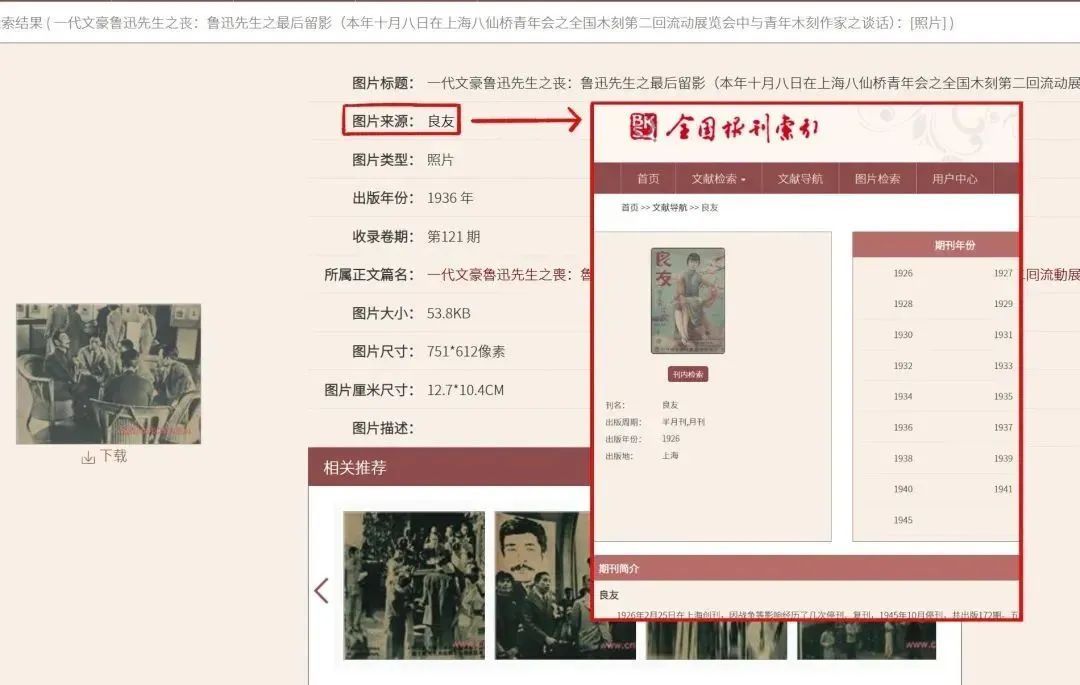Expand the 文献检索 dropdown menu
Viewport: 1080px width, 685px height.
click(718, 179)
